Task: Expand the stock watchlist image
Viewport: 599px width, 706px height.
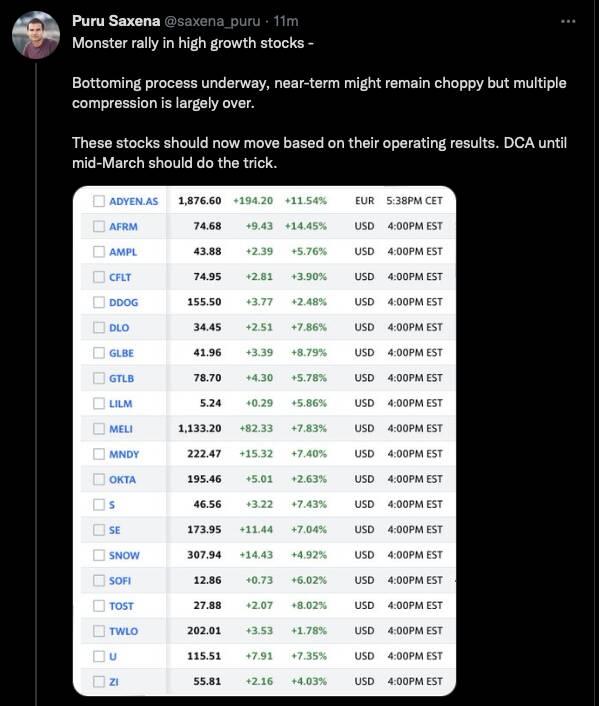Action: [264, 441]
